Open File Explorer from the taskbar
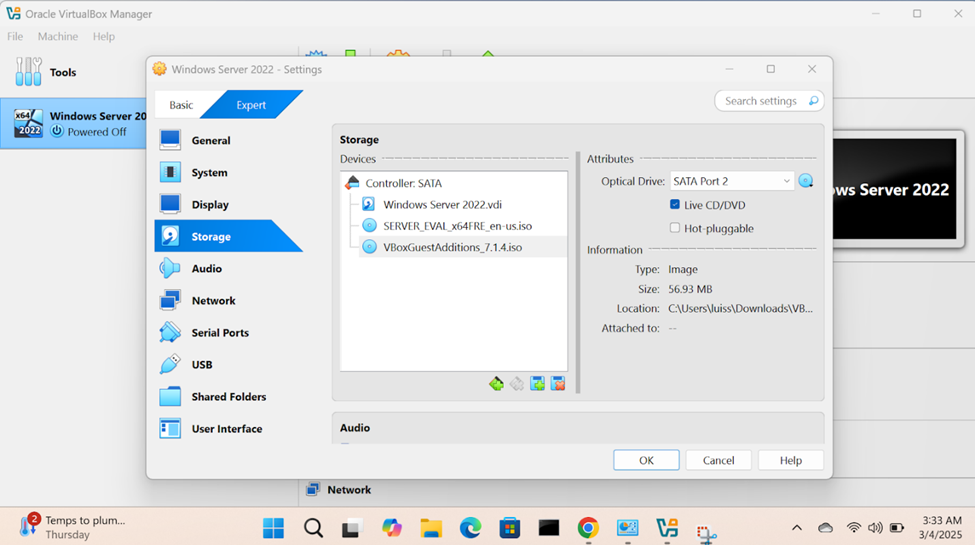 431,528
